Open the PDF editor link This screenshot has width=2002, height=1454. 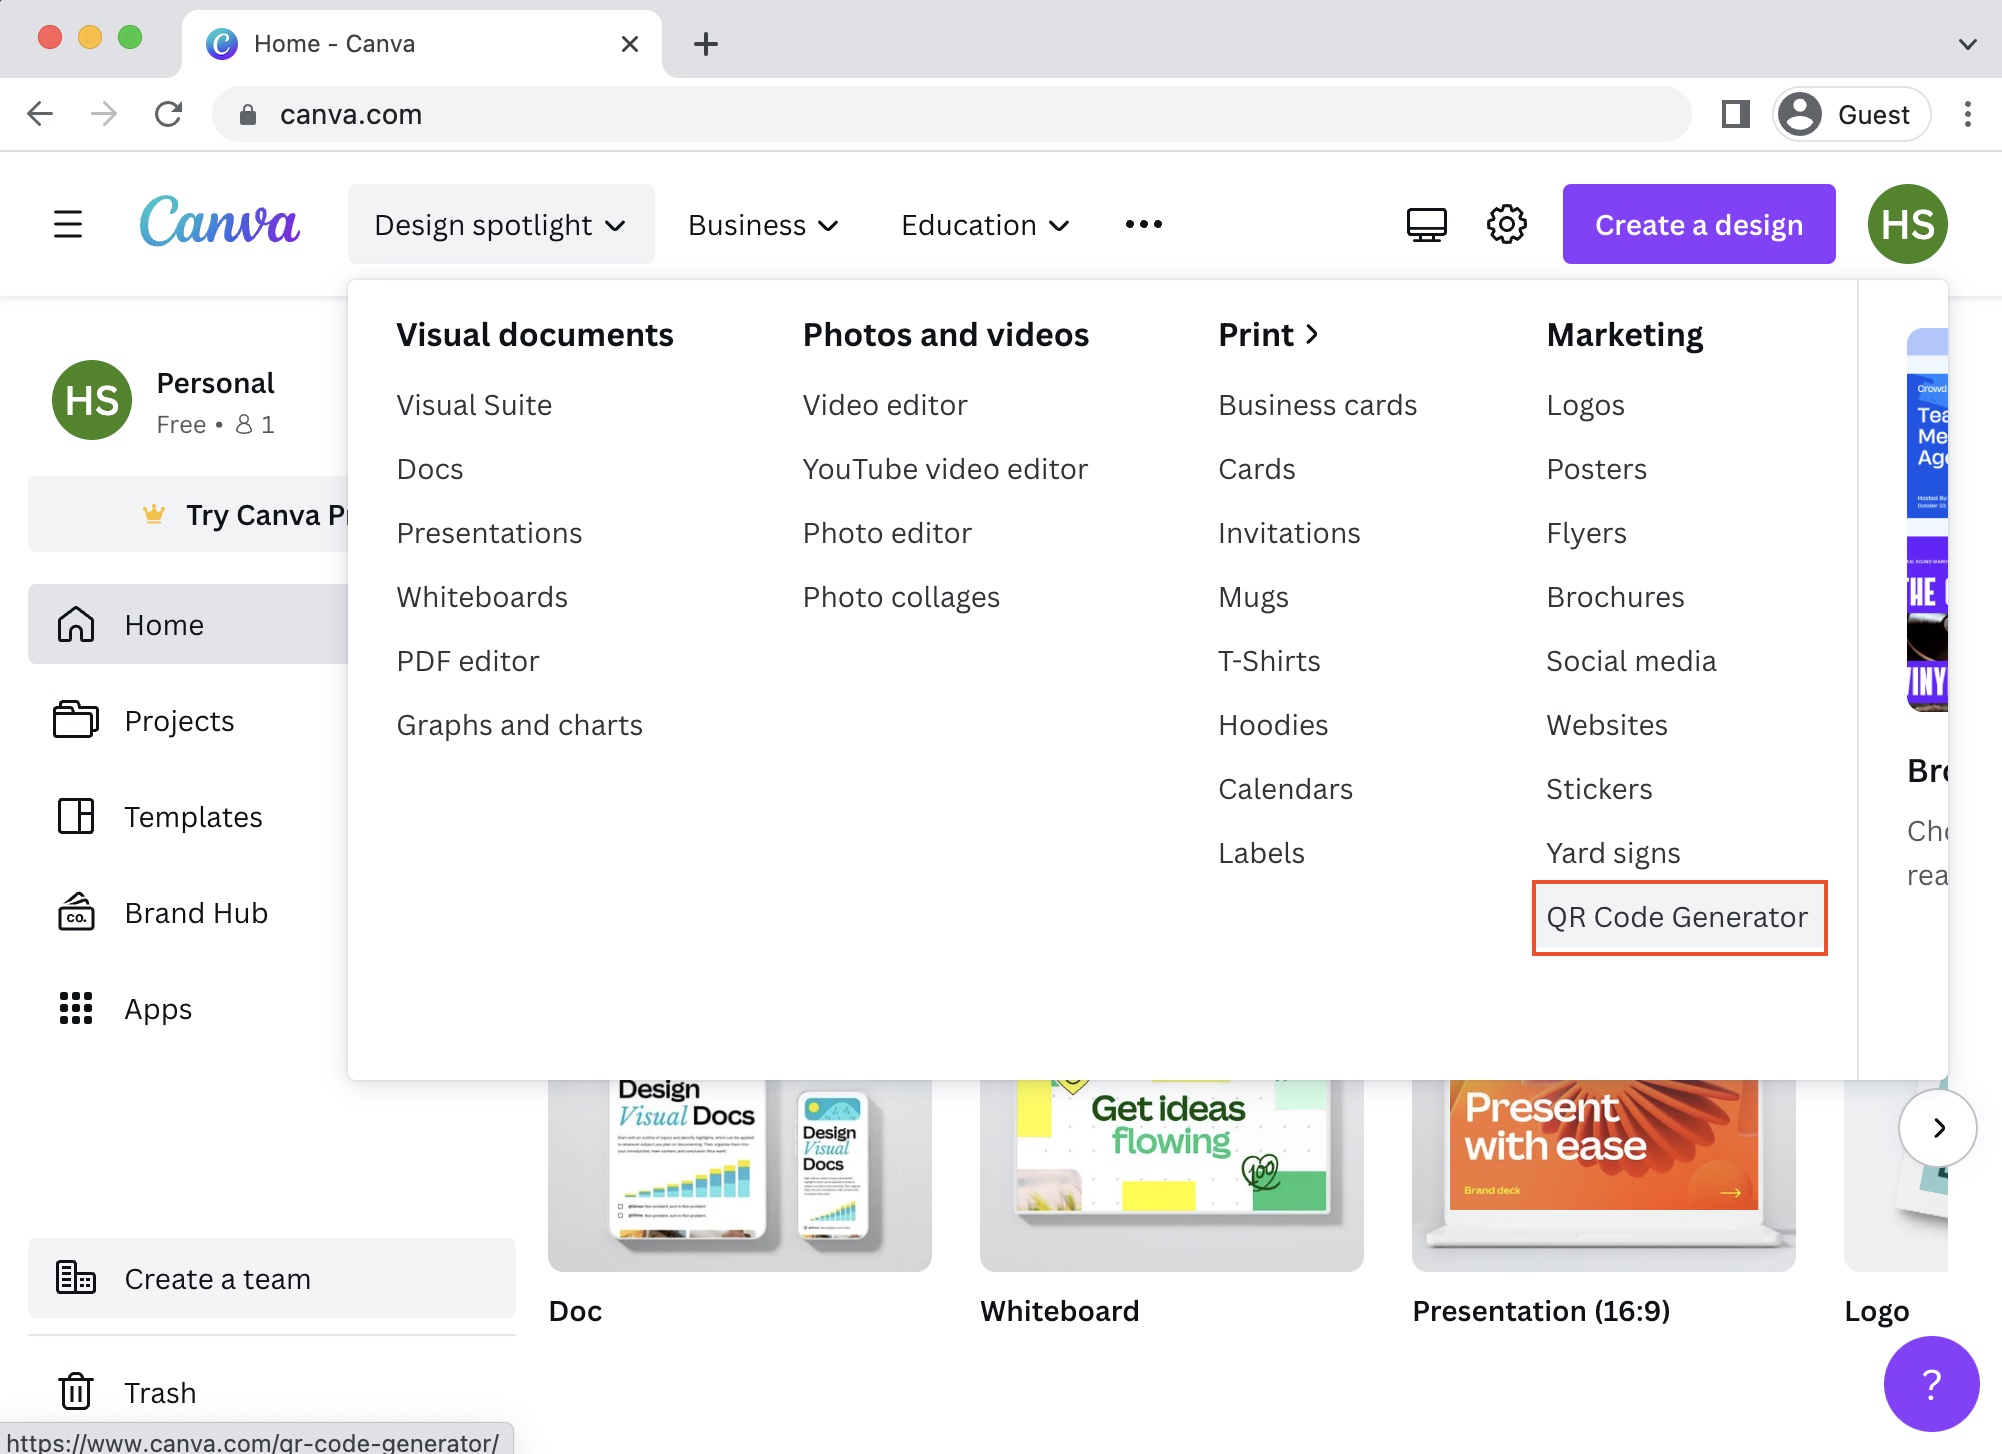pyautogui.click(x=467, y=660)
